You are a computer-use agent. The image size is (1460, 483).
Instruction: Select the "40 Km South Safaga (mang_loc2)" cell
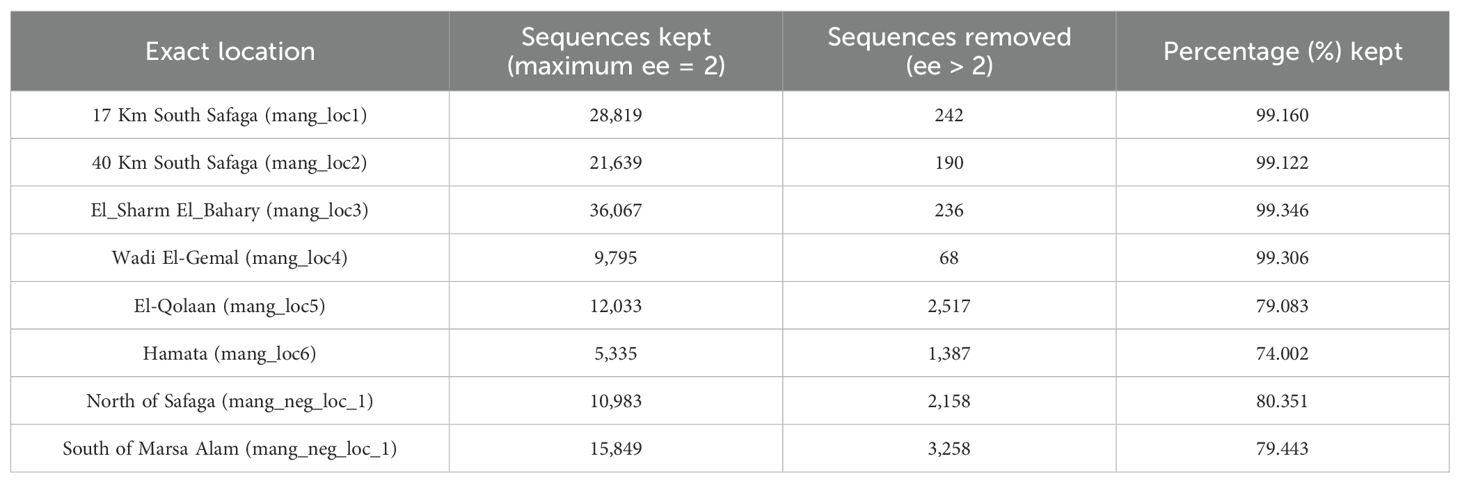click(230, 163)
